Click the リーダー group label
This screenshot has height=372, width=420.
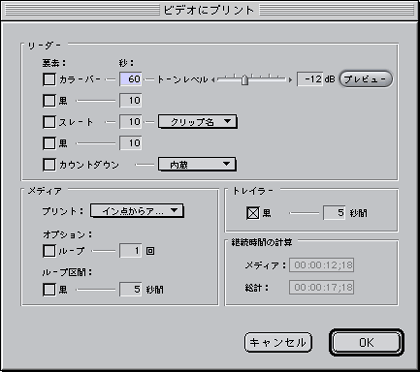(44, 46)
